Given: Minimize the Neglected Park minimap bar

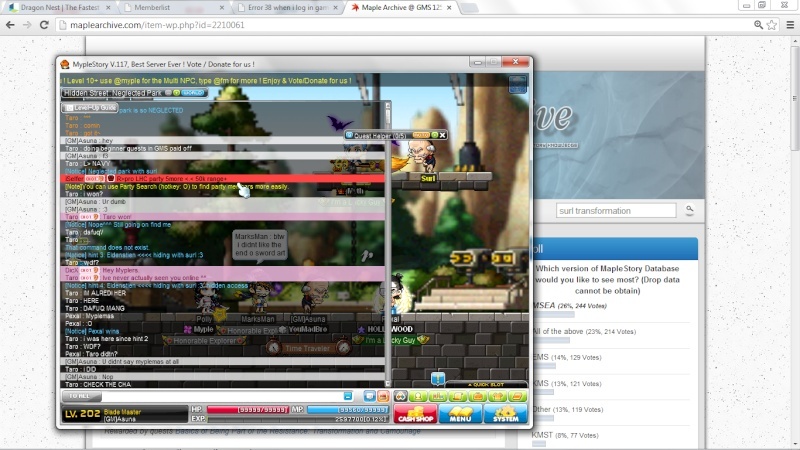Looking at the screenshot, I should [x=167, y=93].
